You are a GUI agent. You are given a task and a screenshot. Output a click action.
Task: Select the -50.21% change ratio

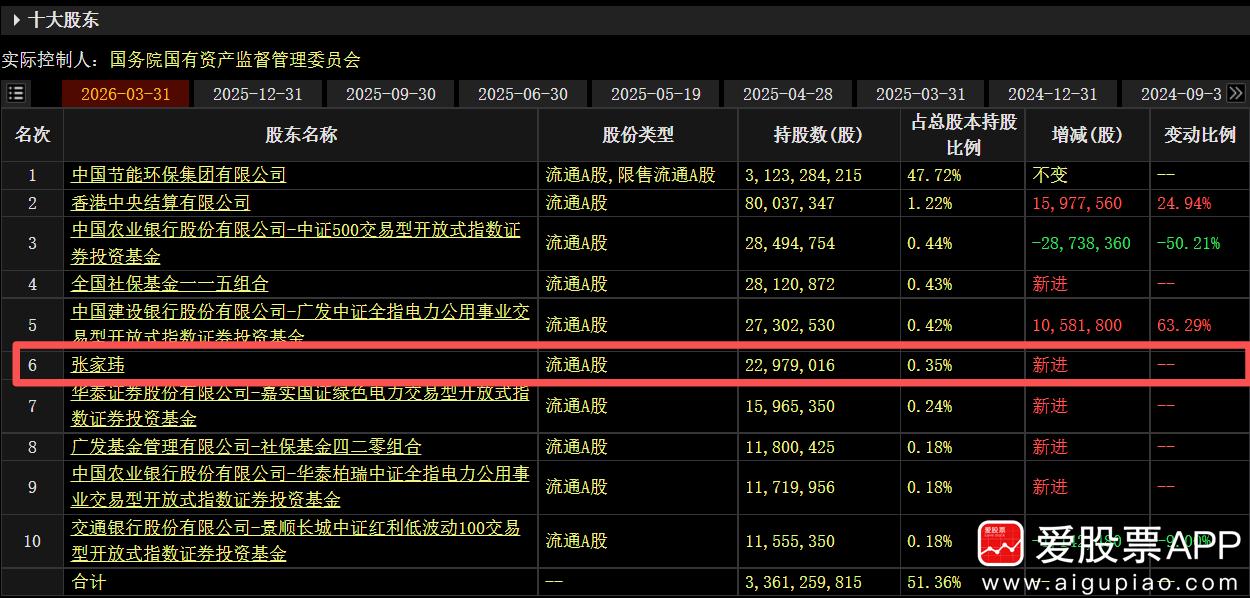[1189, 243]
